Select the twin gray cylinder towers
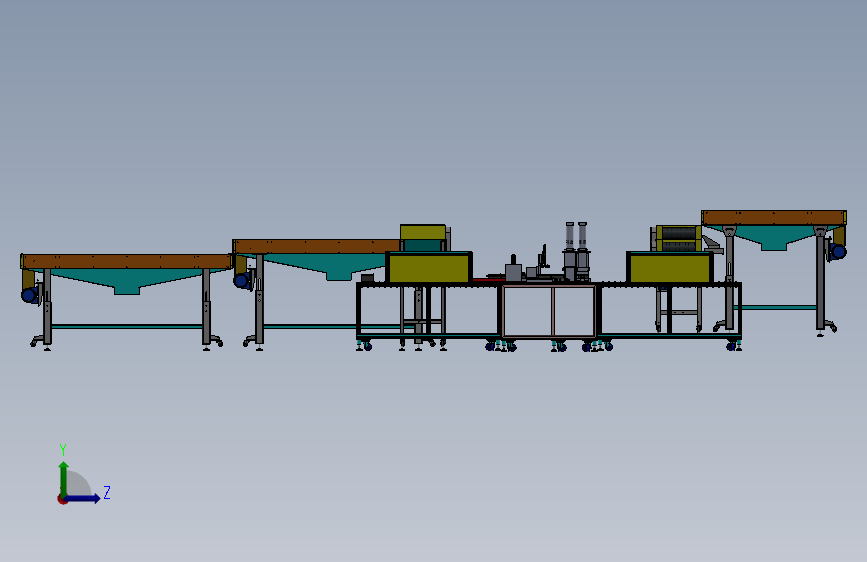867x562 pixels. [576, 250]
